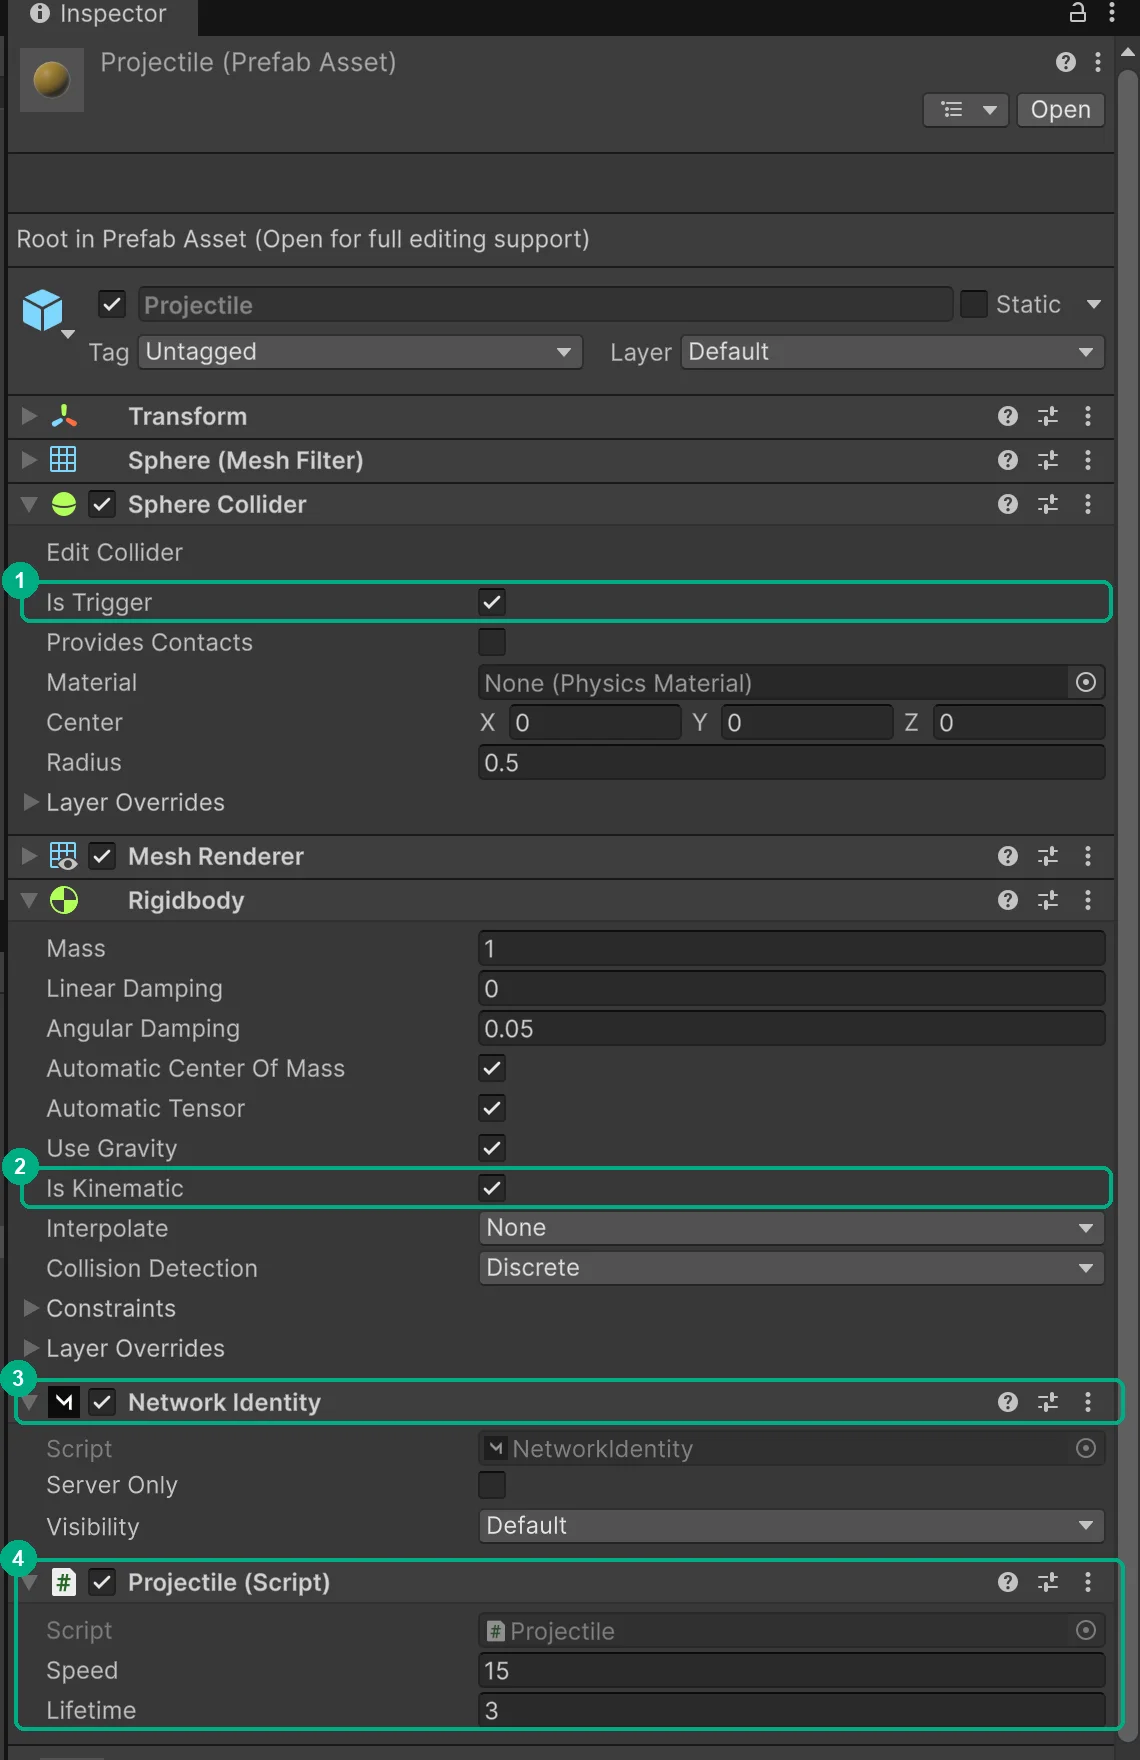Viewport: 1140px width, 1760px height.
Task: Enable Server Only checkbox
Action: [x=492, y=1485]
